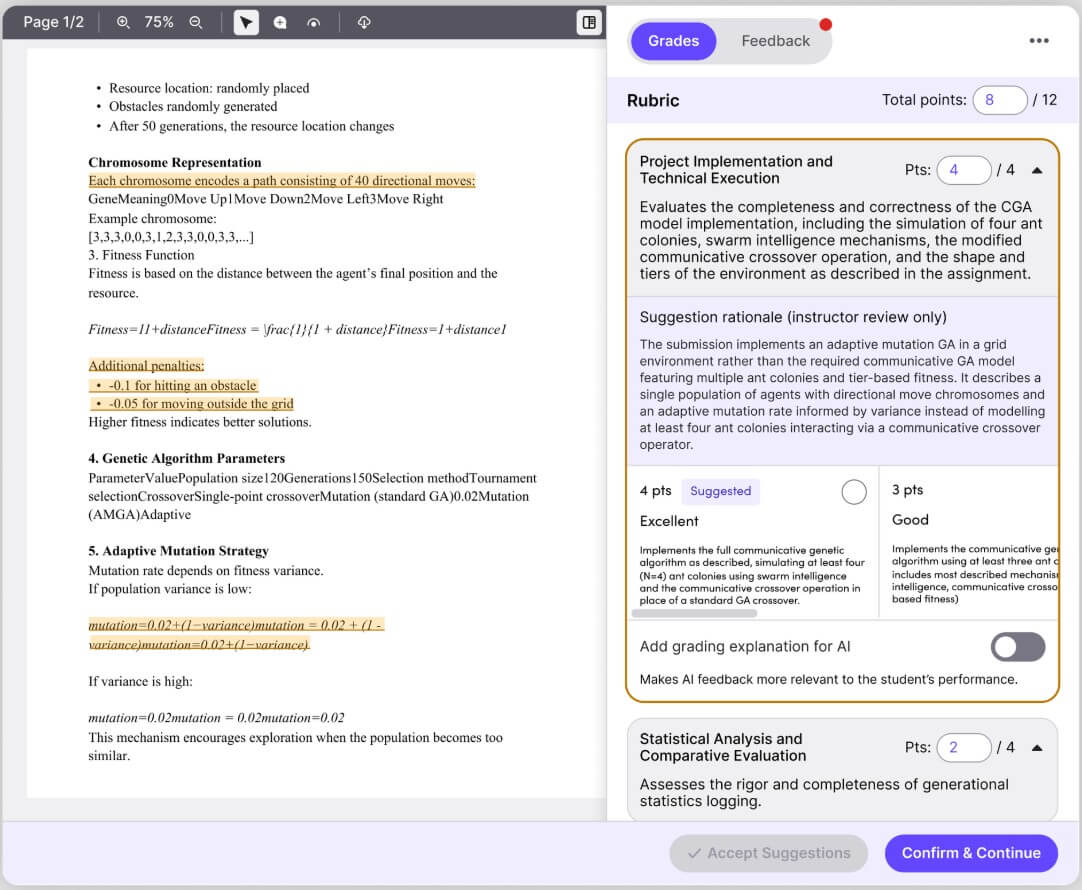Click '5. Adaptive Mutation Strategy' heading

point(178,551)
